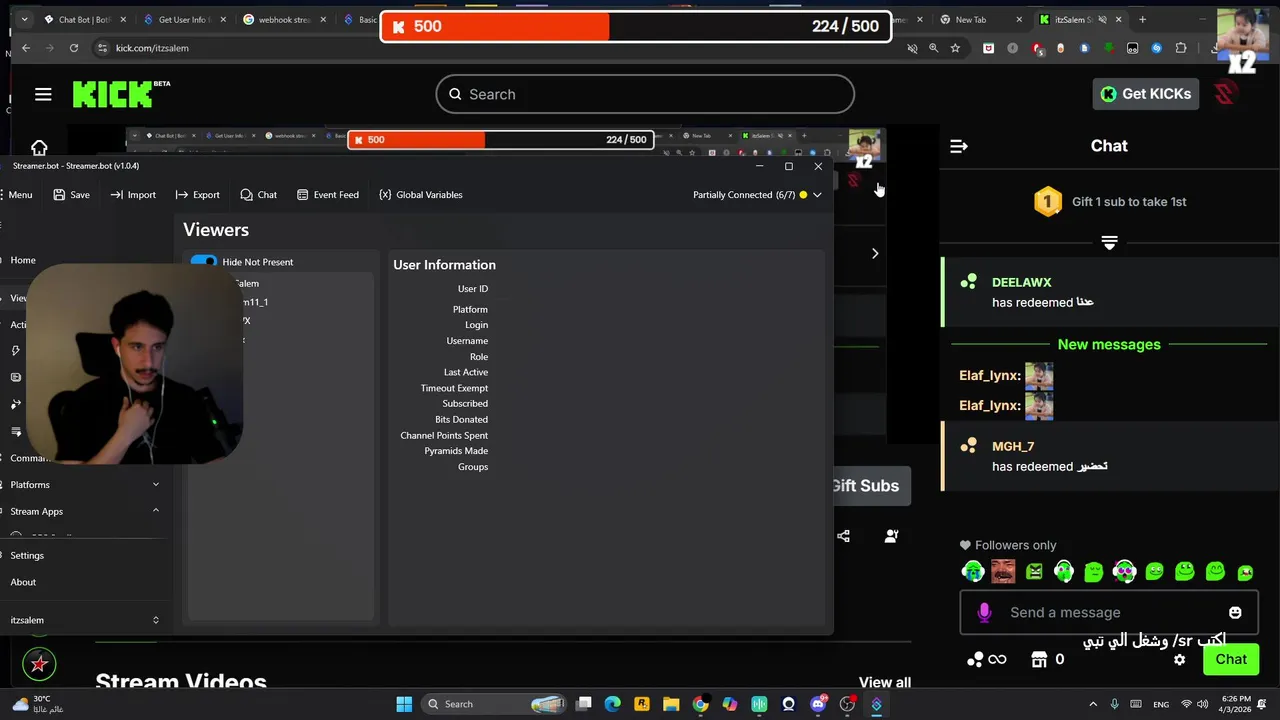Click View all for Stream Videos
1280x720 pixels.
click(x=885, y=682)
